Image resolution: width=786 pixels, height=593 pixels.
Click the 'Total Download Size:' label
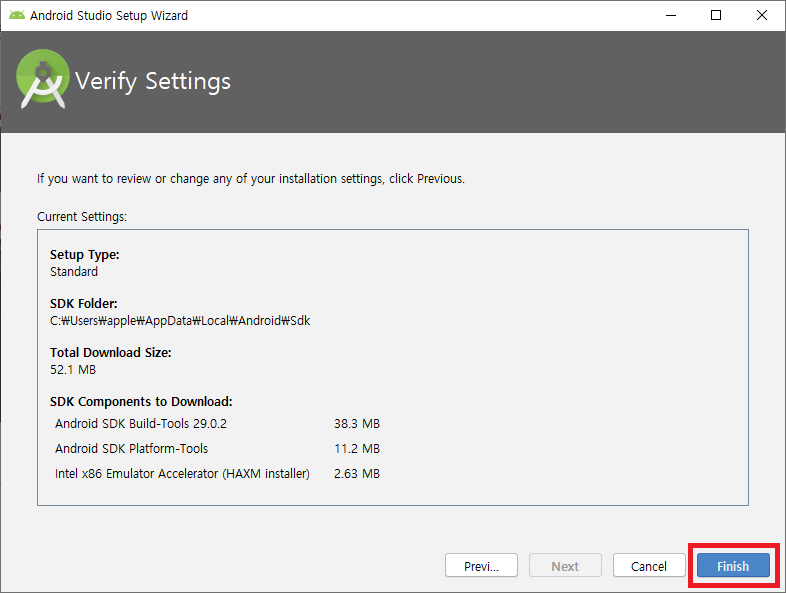click(x=110, y=353)
